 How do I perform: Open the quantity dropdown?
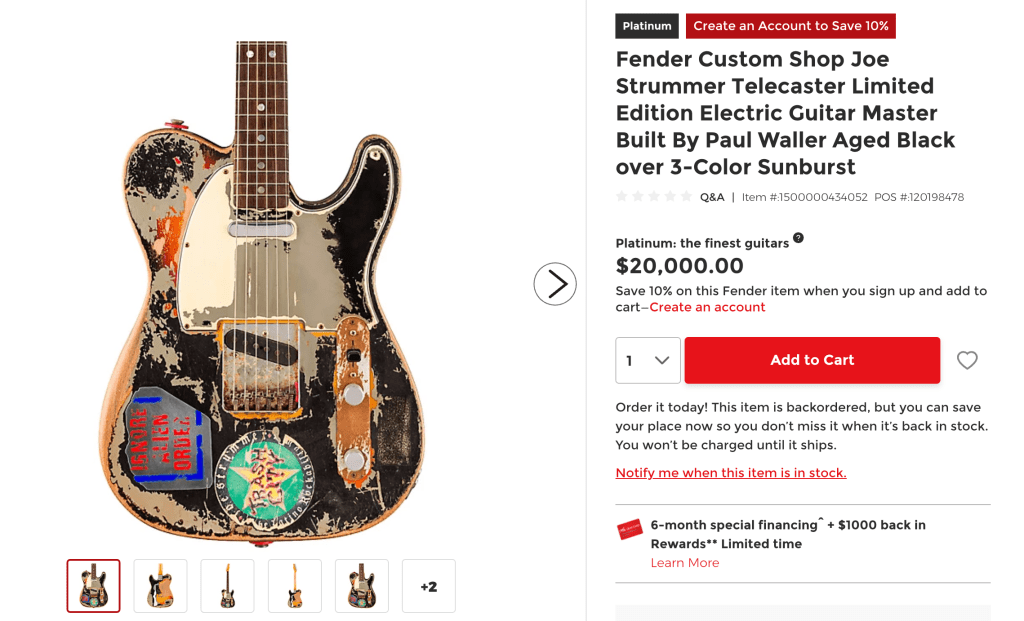coord(648,360)
